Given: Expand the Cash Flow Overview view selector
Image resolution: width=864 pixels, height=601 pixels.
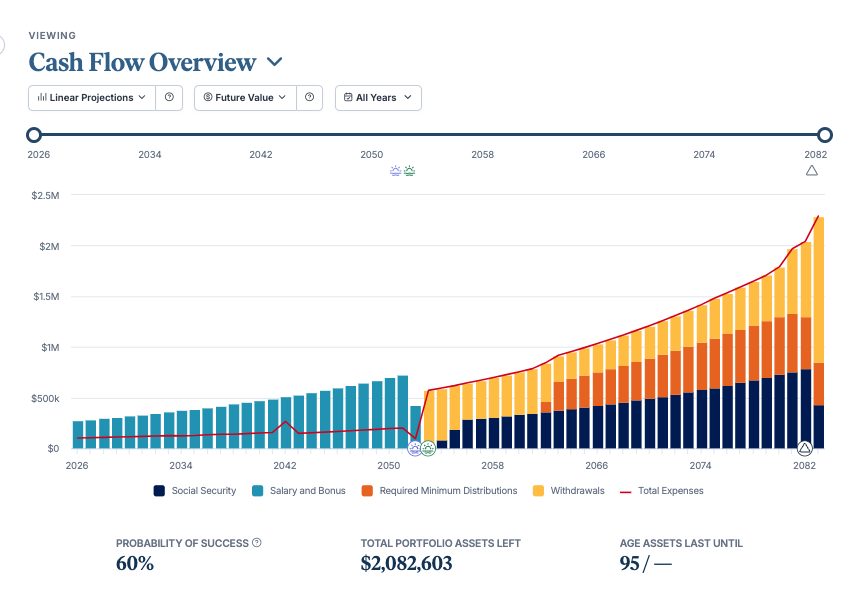Looking at the screenshot, I should tap(275, 62).
